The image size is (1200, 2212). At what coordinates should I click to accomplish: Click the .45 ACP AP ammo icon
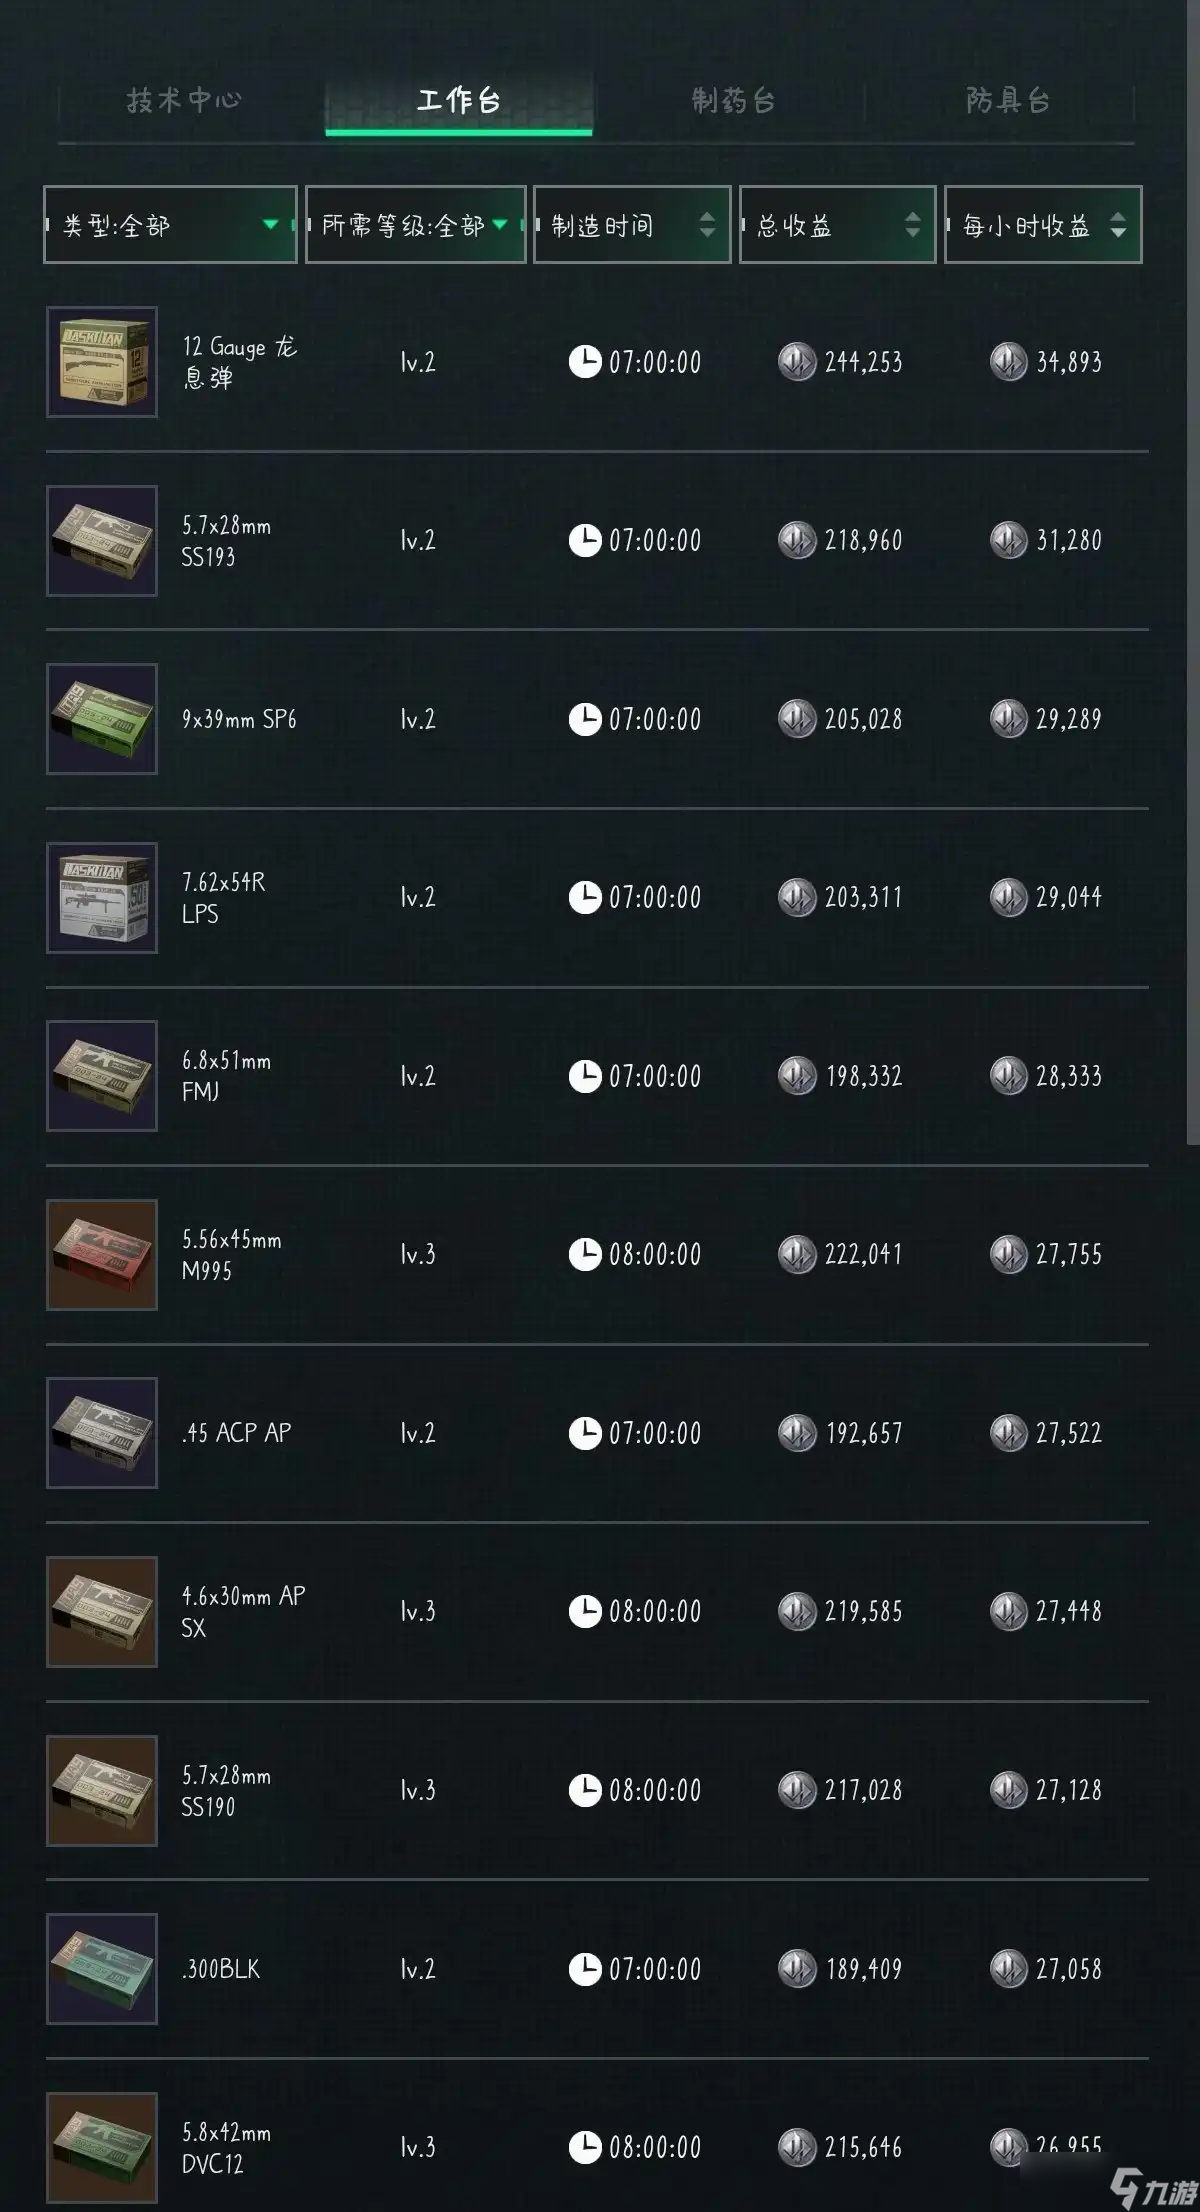click(x=102, y=1433)
